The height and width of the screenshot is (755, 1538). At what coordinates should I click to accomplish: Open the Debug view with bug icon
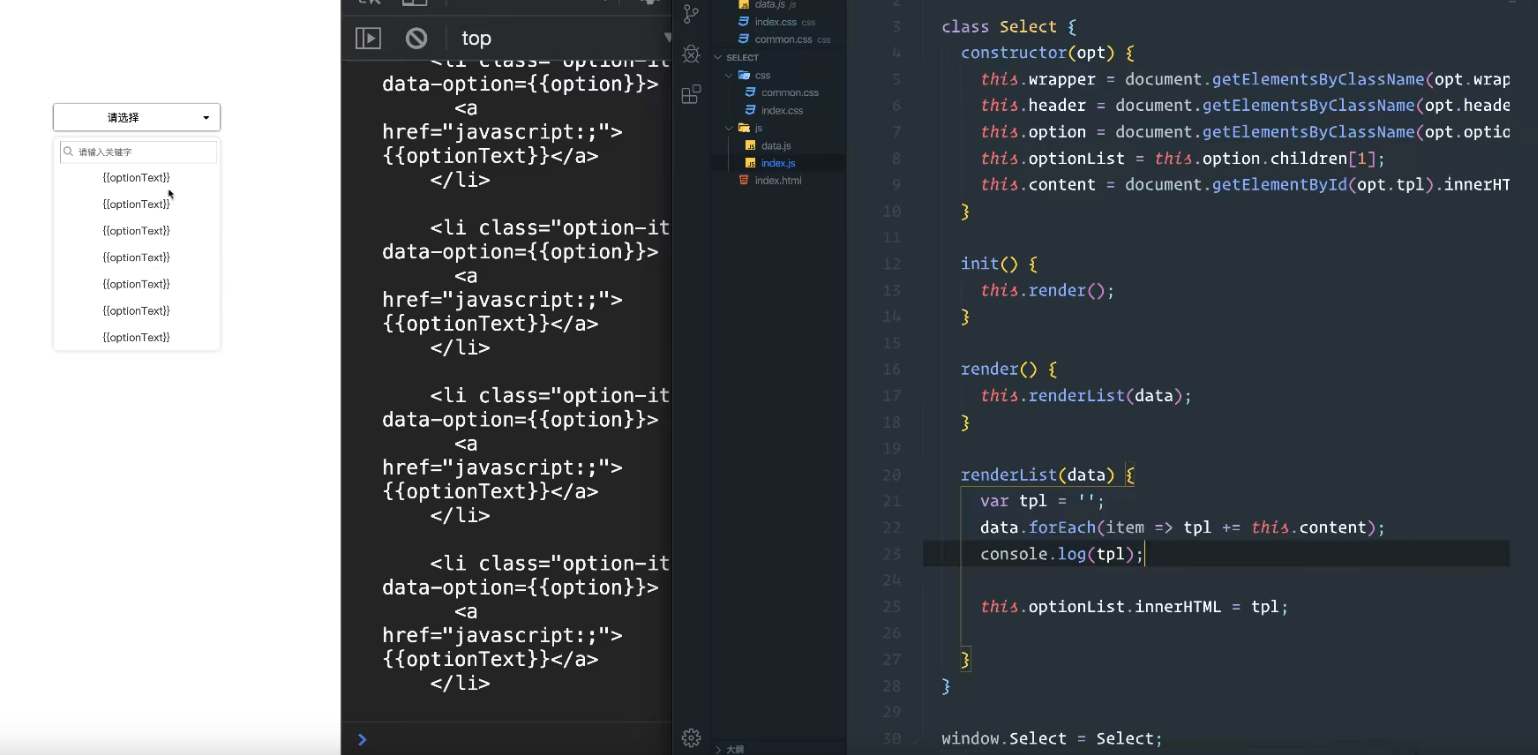tap(690, 54)
